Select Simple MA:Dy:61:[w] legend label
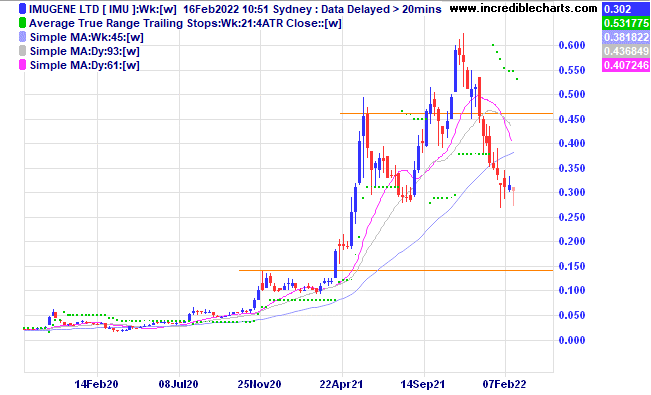 click(85, 65)
